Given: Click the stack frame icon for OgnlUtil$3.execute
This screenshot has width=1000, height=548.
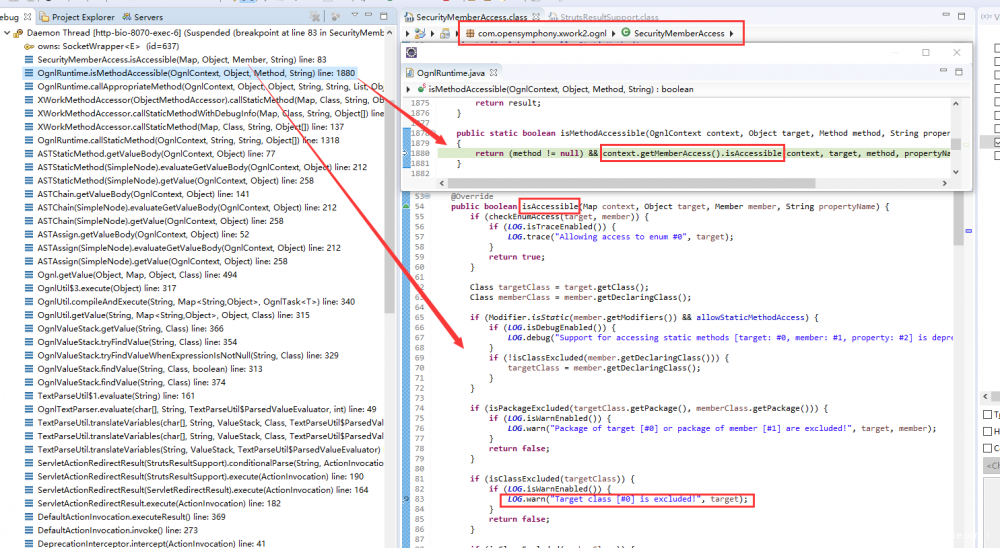Looking at the screenshot, I should click(29, 288).
